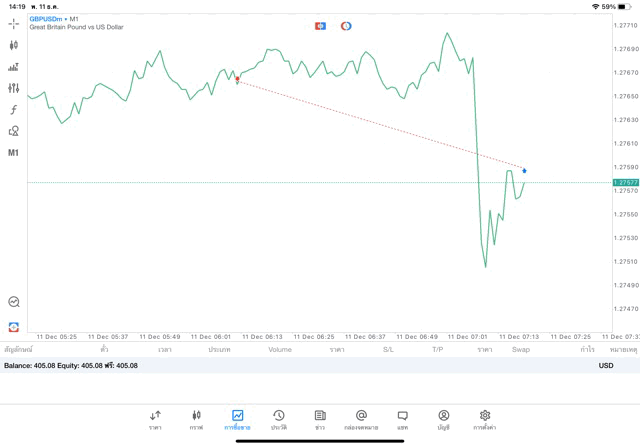This screenshot has width=640, height=447.
Task: Toggle the one-click trading icon at chart top
Action: (x=320, y=25)
